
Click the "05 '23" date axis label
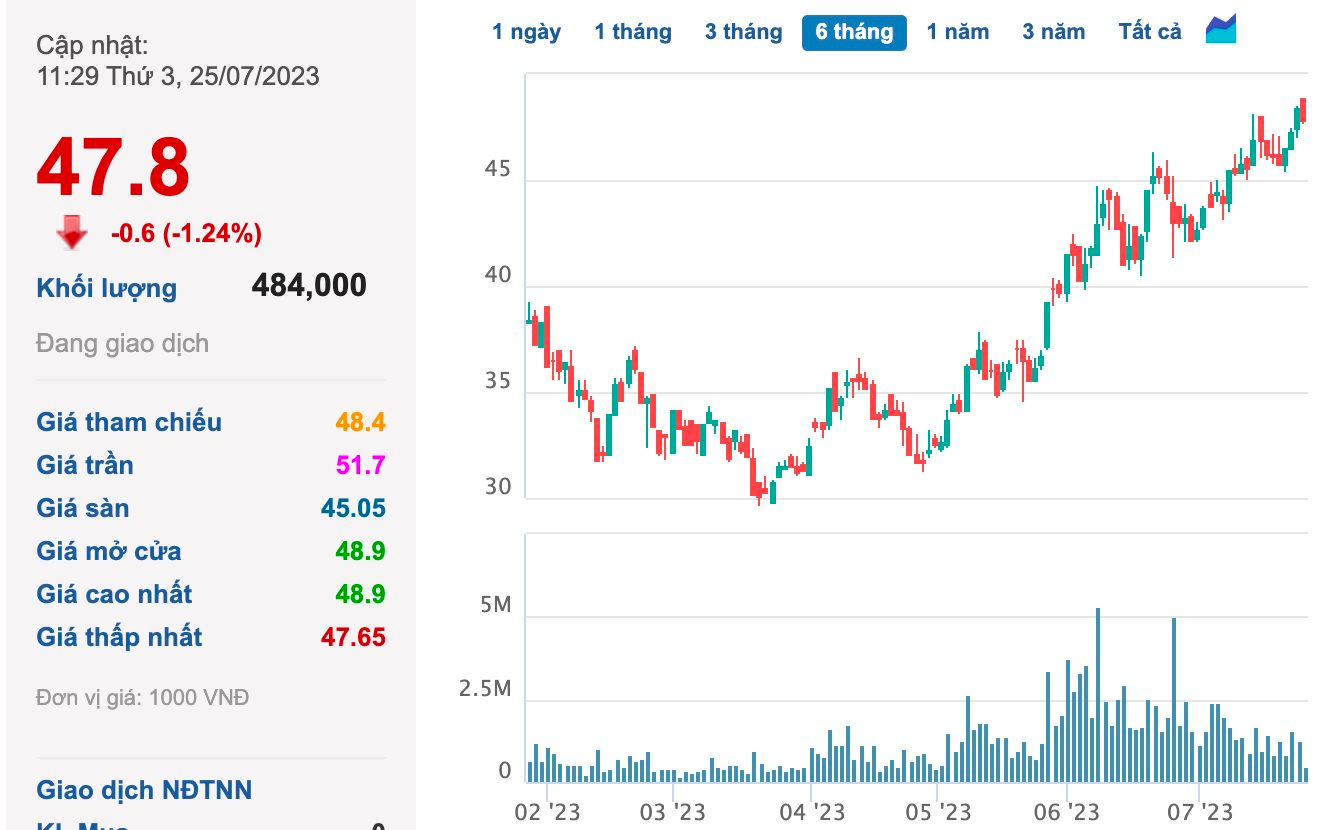pyautogui.click(x=940, y=810)
